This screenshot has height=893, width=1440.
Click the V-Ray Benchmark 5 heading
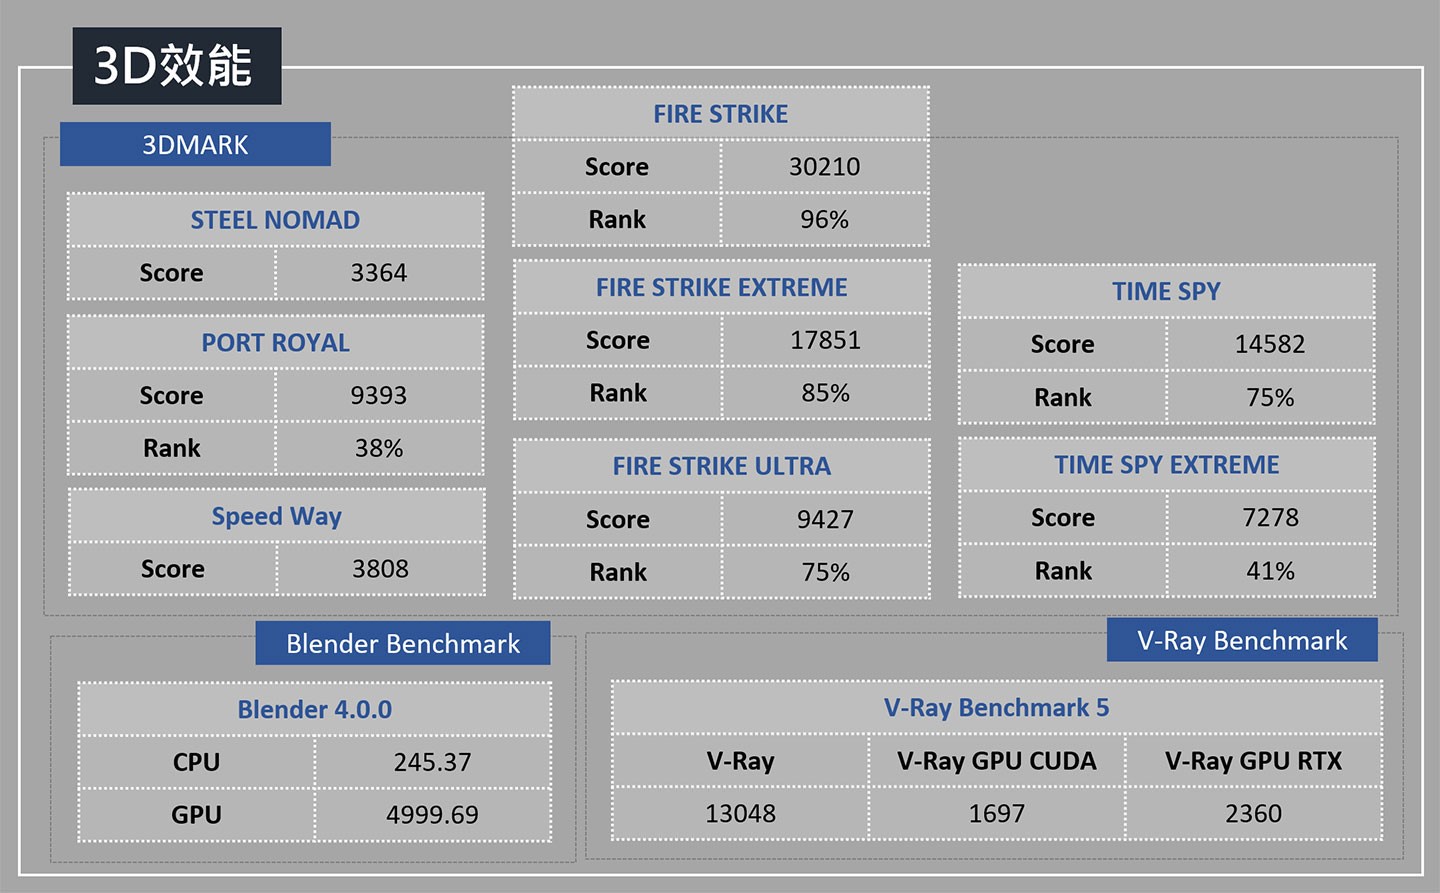(x=997, y=708)
